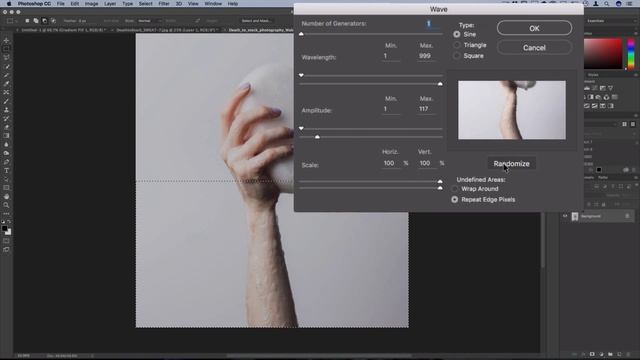Image resolution: width=640 pixels, height=360 pixels.
Task: Pick a color in the red color field
Action: (x=603, y=53)
